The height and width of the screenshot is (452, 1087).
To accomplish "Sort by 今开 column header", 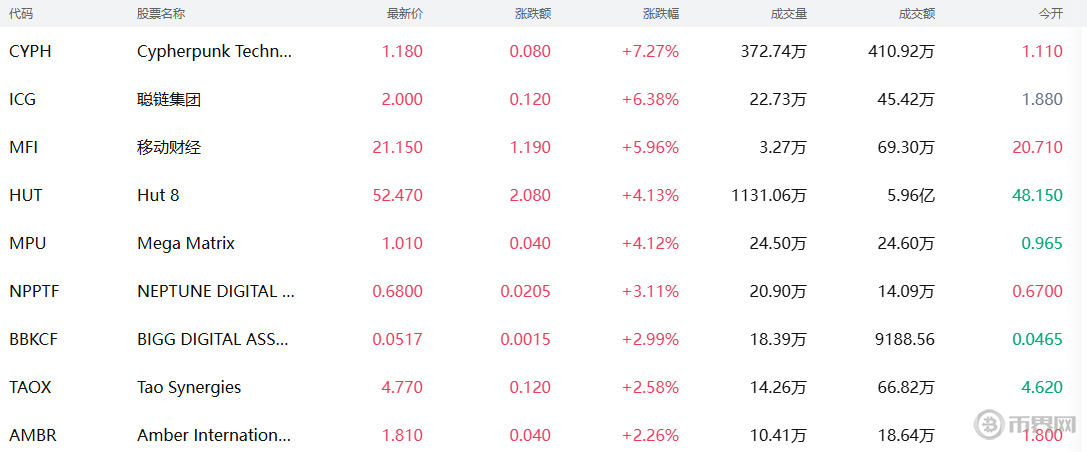I will pos(1051,14).
